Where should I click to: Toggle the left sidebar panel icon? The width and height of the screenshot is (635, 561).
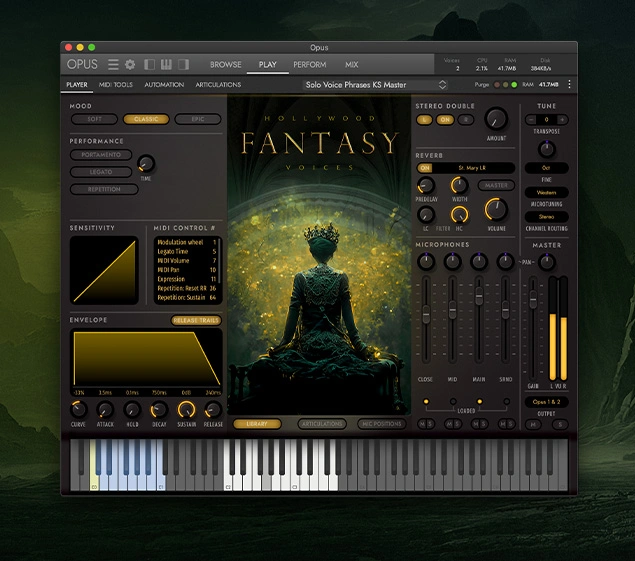tap(149, 64)
